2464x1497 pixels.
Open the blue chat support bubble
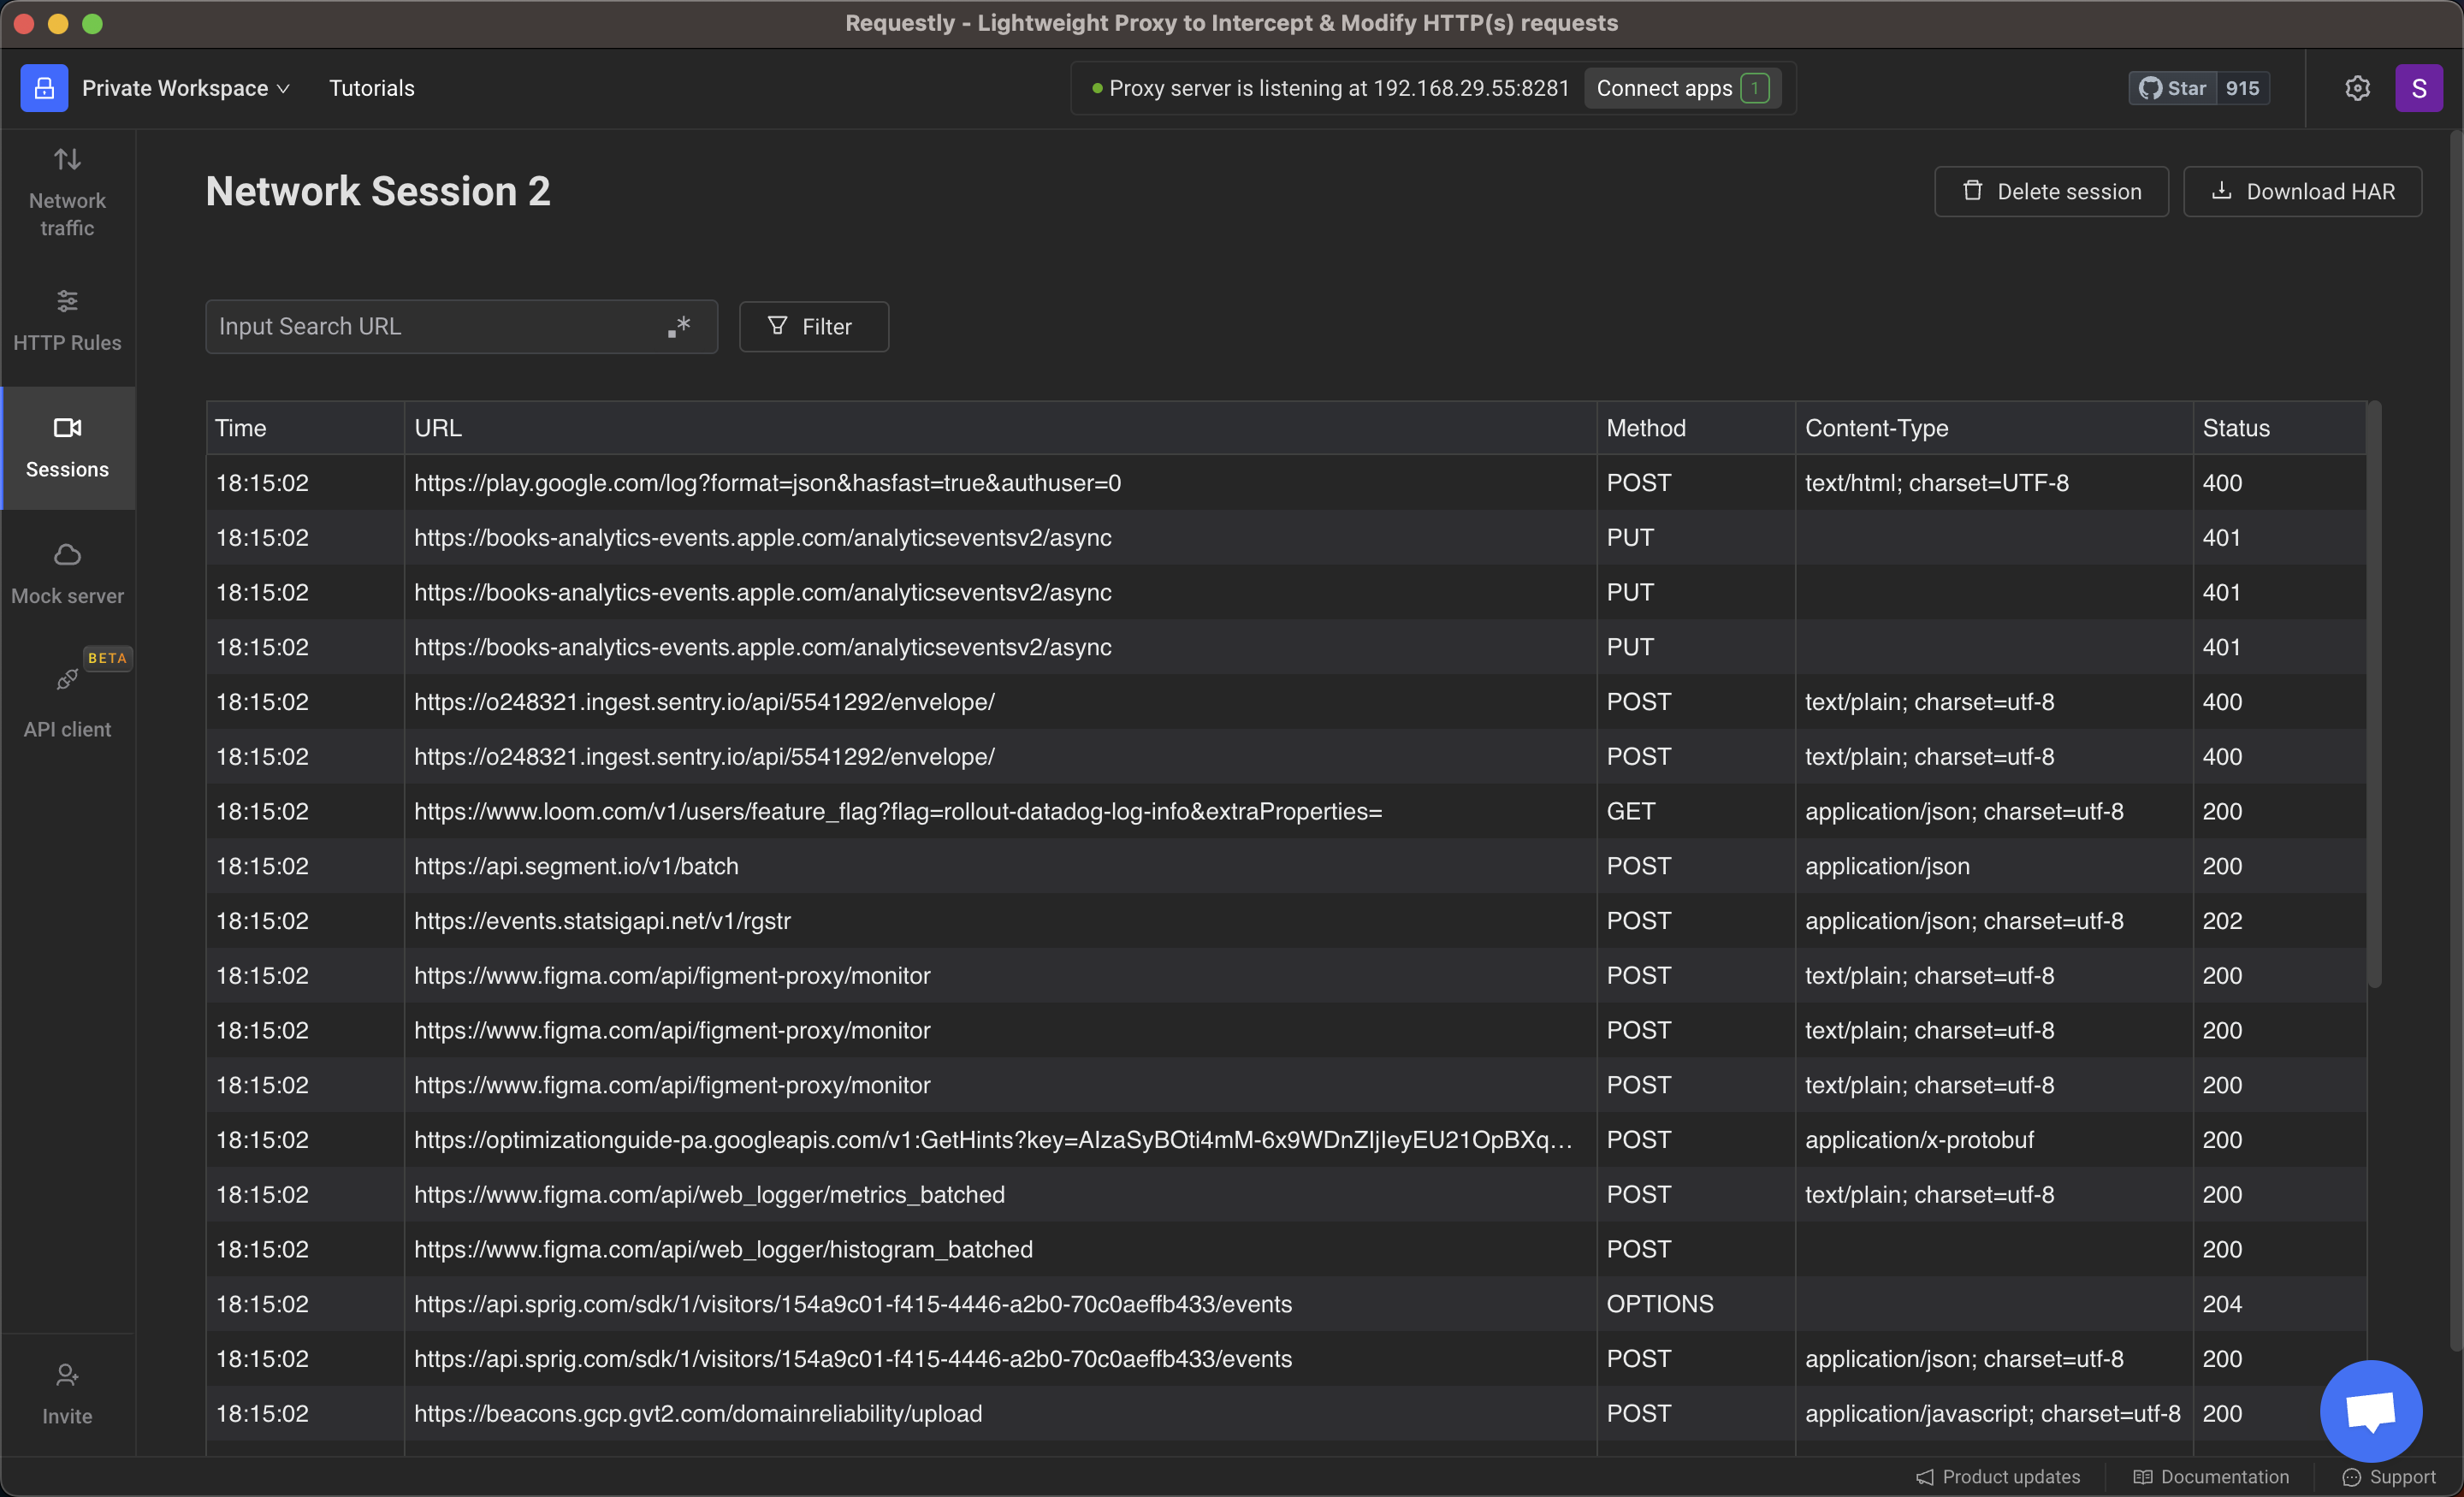[2370, 1411]
